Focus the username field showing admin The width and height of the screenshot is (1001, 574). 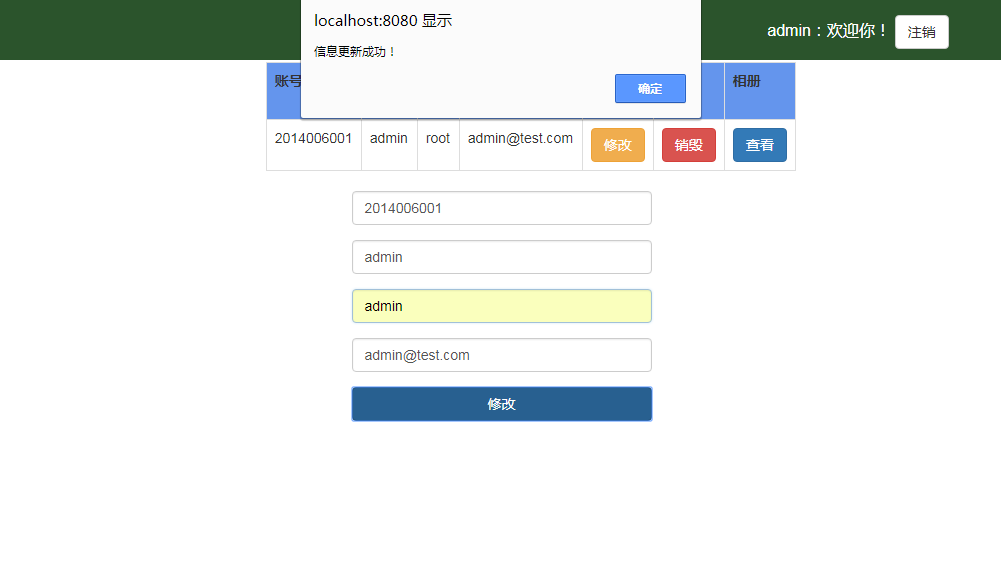[501, 257]
